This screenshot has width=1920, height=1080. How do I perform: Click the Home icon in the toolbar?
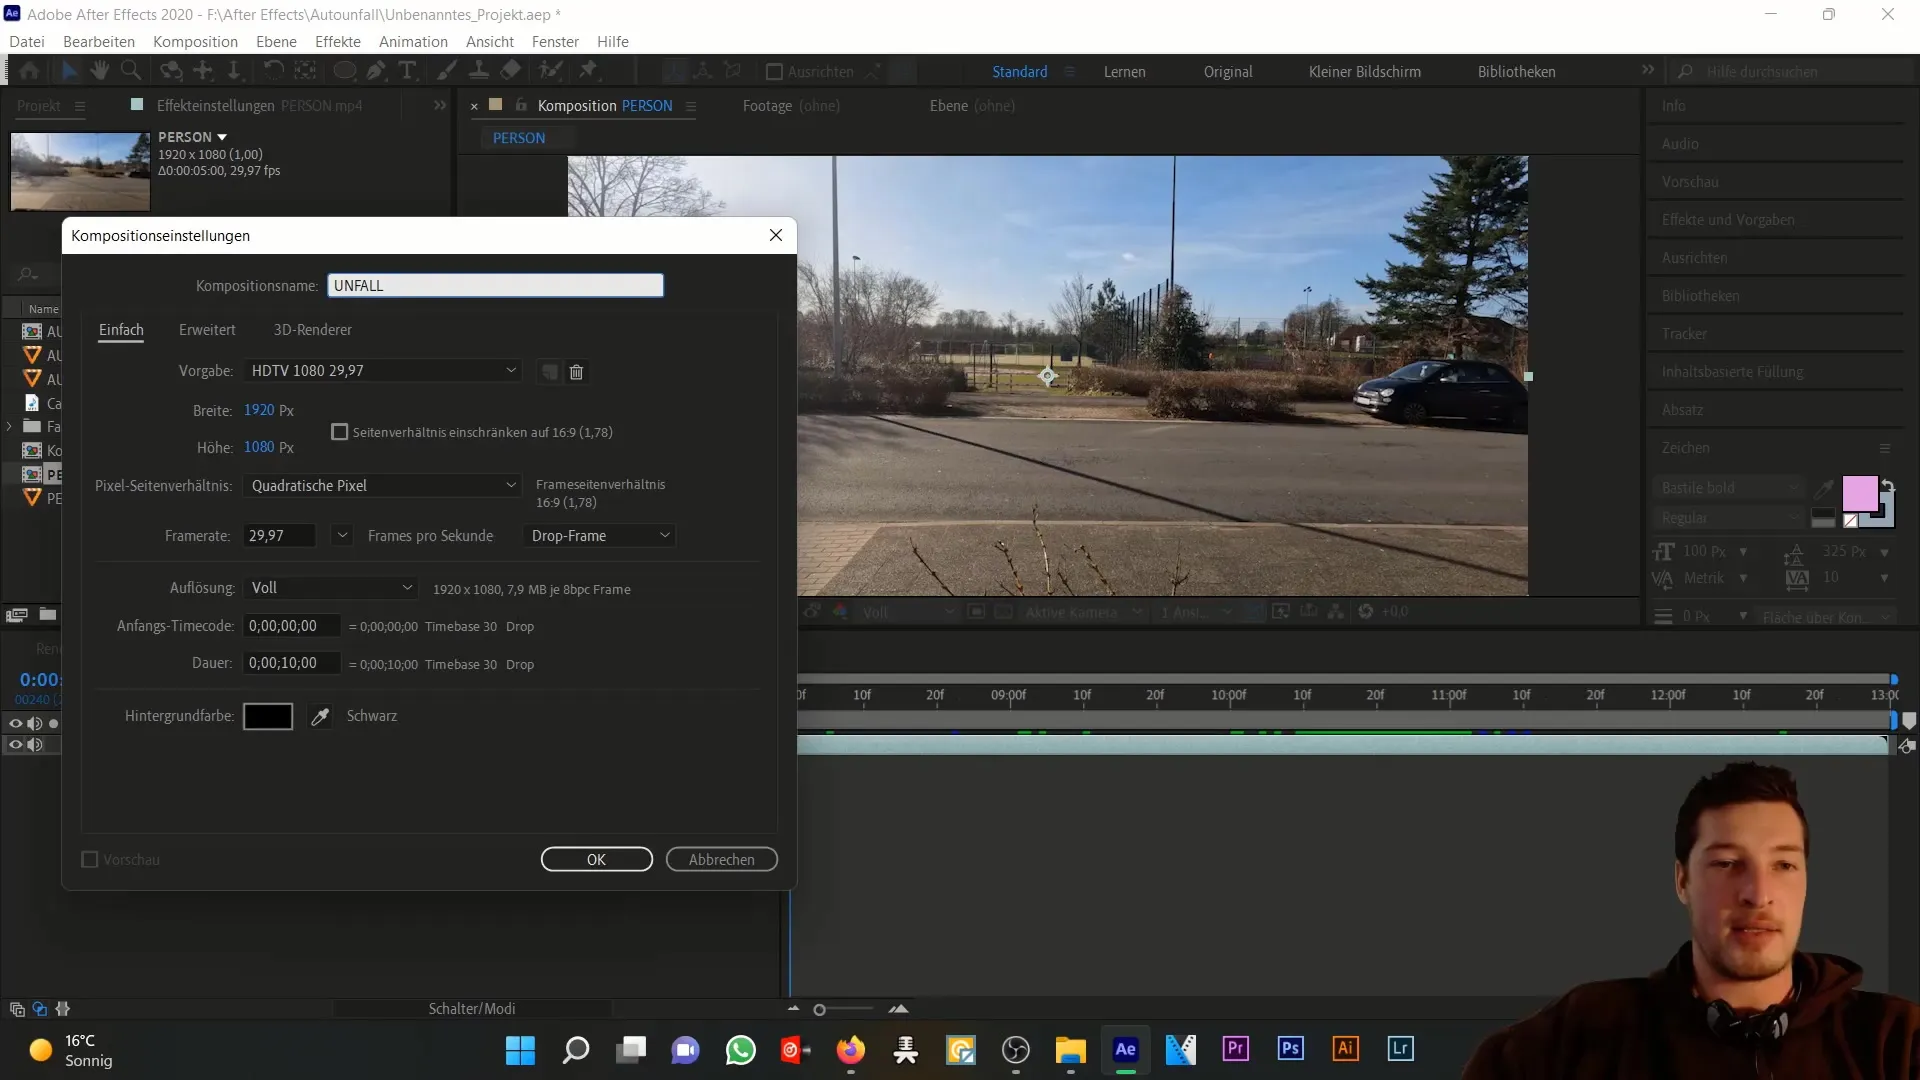click(30, 71)
